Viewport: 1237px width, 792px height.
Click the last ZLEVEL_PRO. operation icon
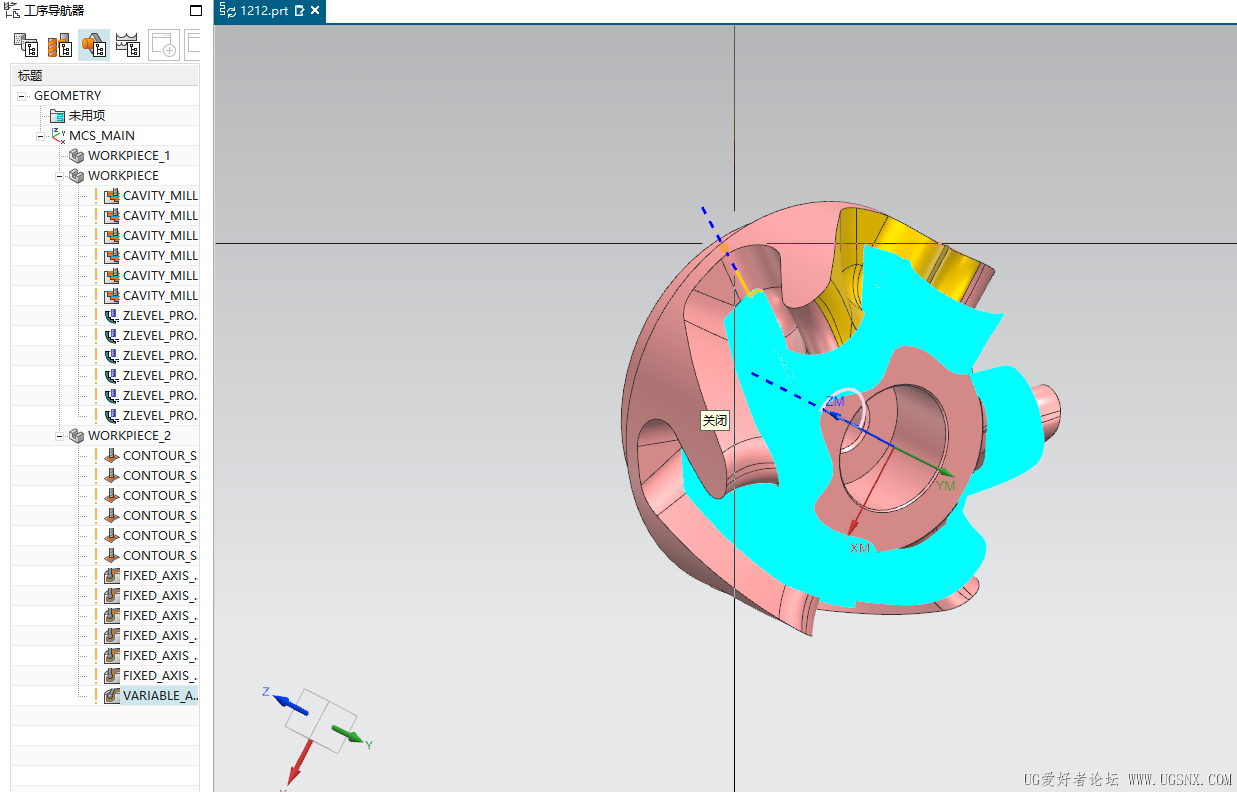click(x=111, y=416)
